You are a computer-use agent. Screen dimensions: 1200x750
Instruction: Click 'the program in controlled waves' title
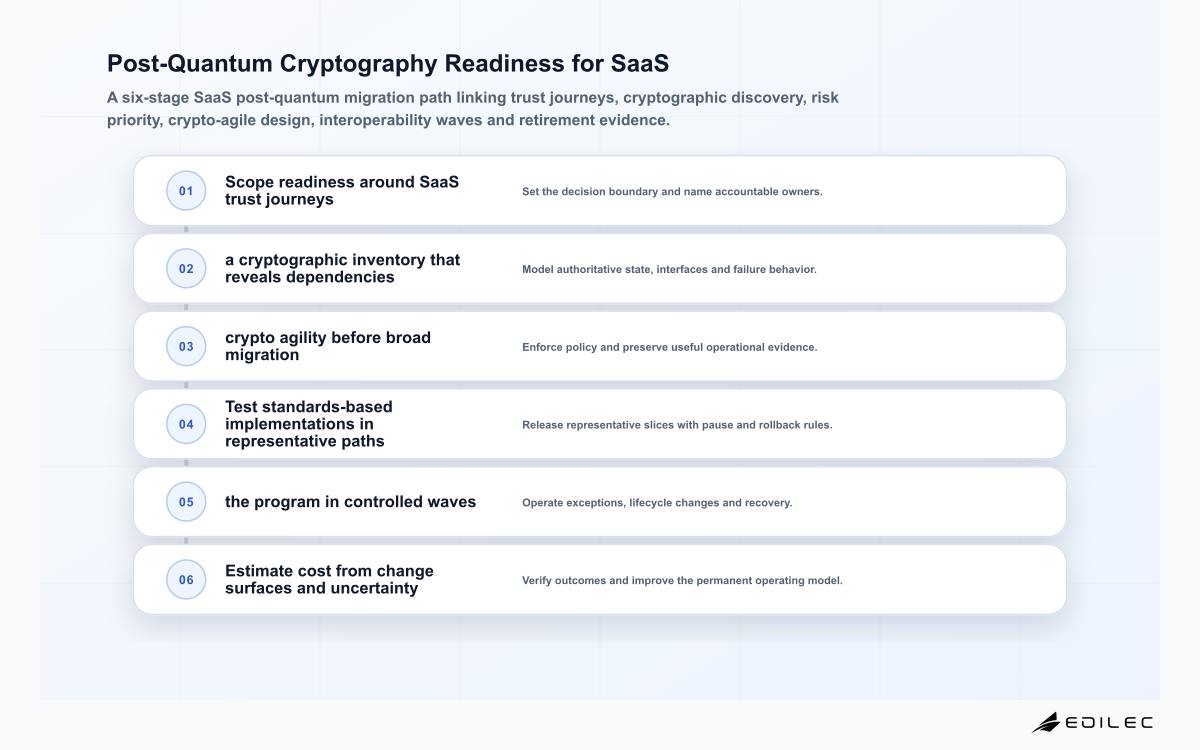(351, 502)
